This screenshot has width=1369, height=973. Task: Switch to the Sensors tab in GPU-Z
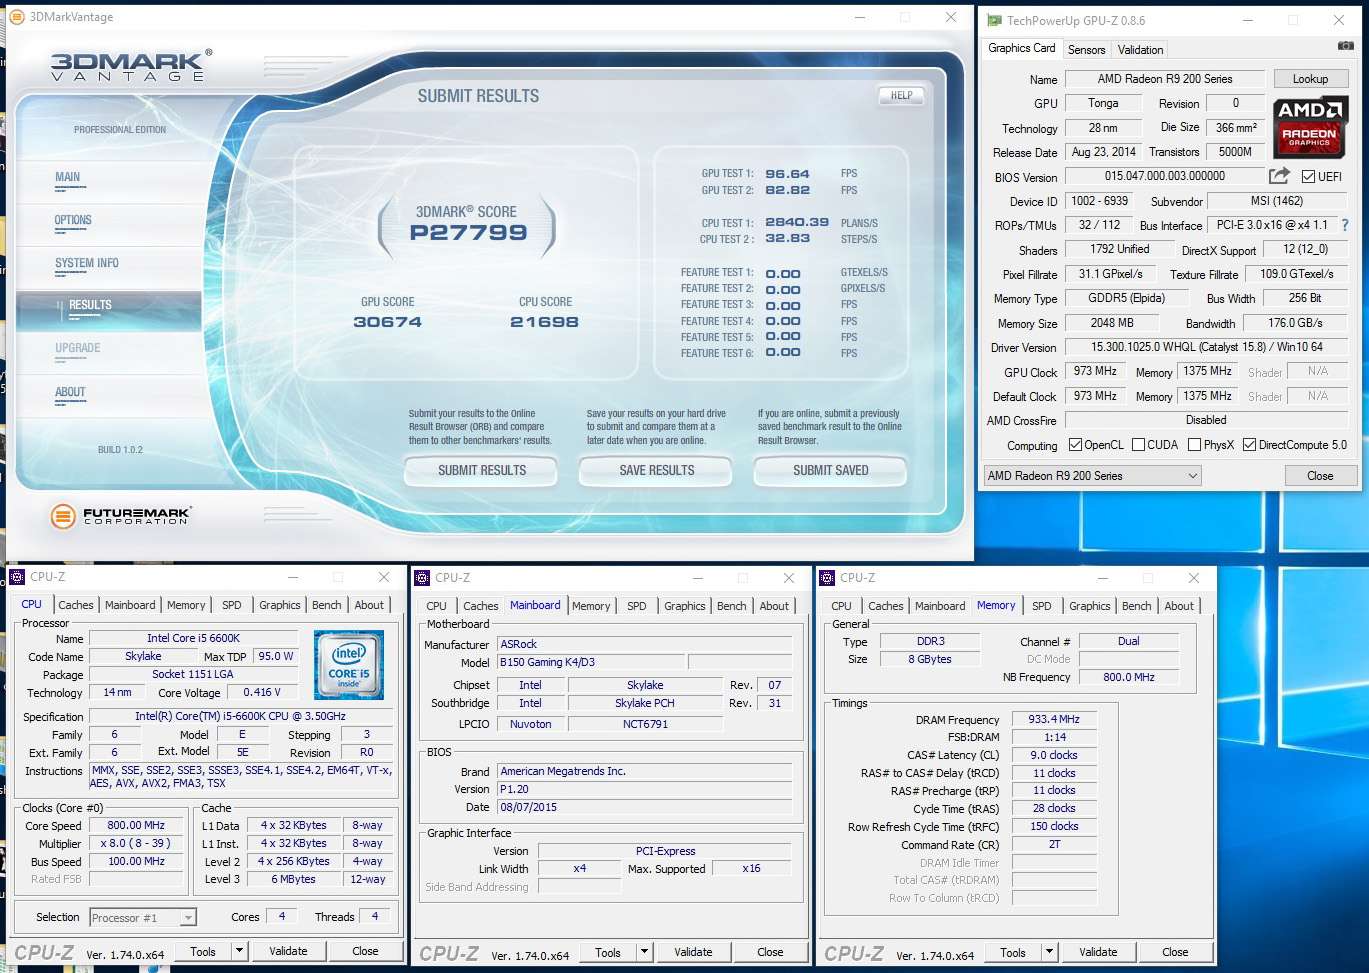(1086, 50)
